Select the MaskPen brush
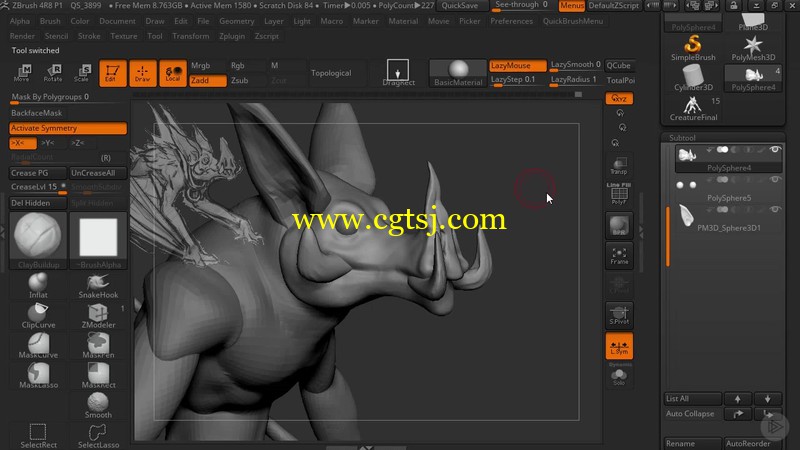The height and width of the screenshot is (450, 800). tap(98, 345)
